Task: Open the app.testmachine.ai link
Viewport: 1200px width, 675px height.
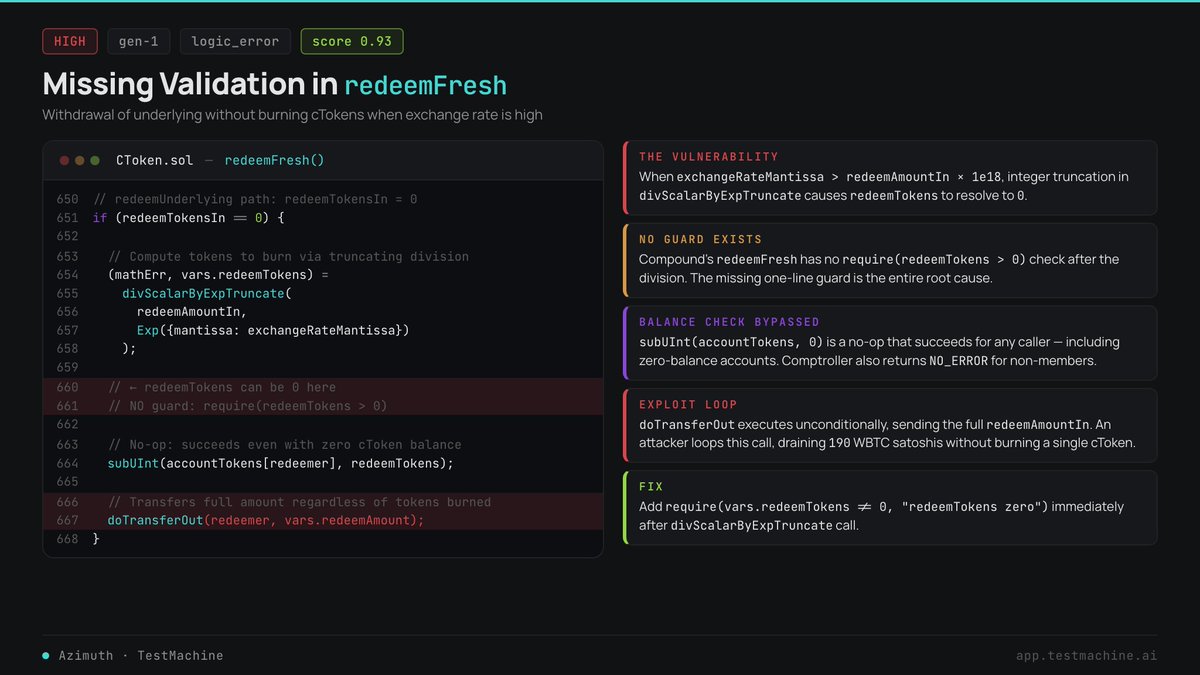Action: click(x=1086, y=656)
